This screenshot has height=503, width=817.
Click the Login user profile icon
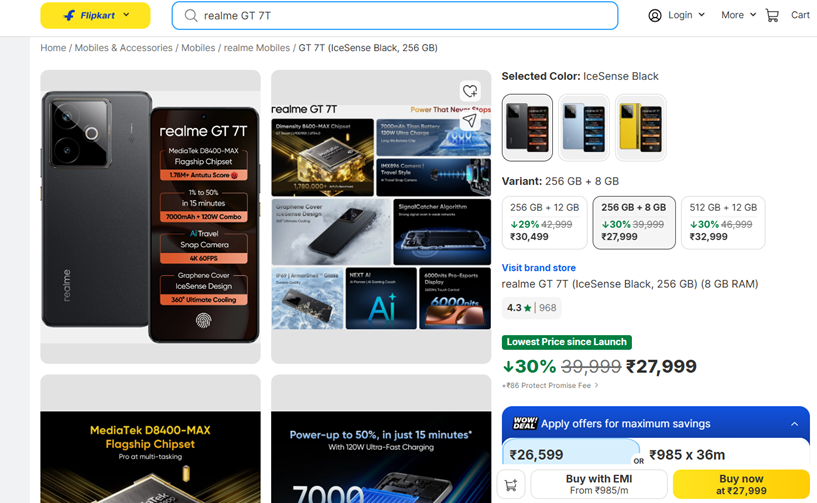tap(655, 15)
